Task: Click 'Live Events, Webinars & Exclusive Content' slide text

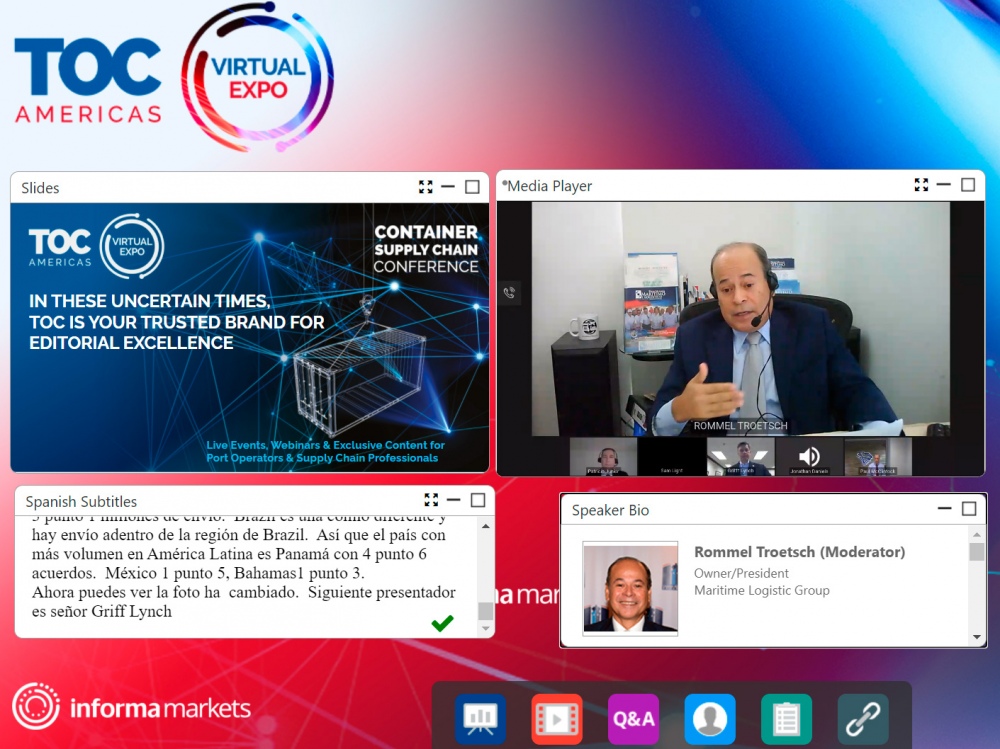Action: [x=325, y=451]
